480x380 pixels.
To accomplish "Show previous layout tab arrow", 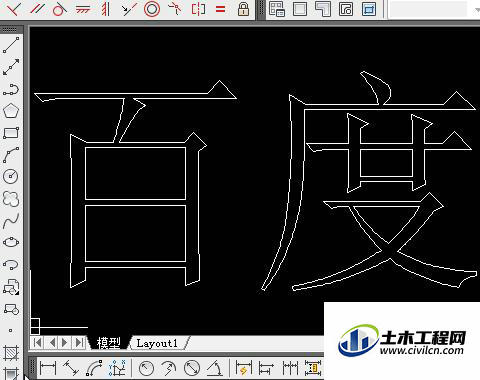I will point(52,343).
